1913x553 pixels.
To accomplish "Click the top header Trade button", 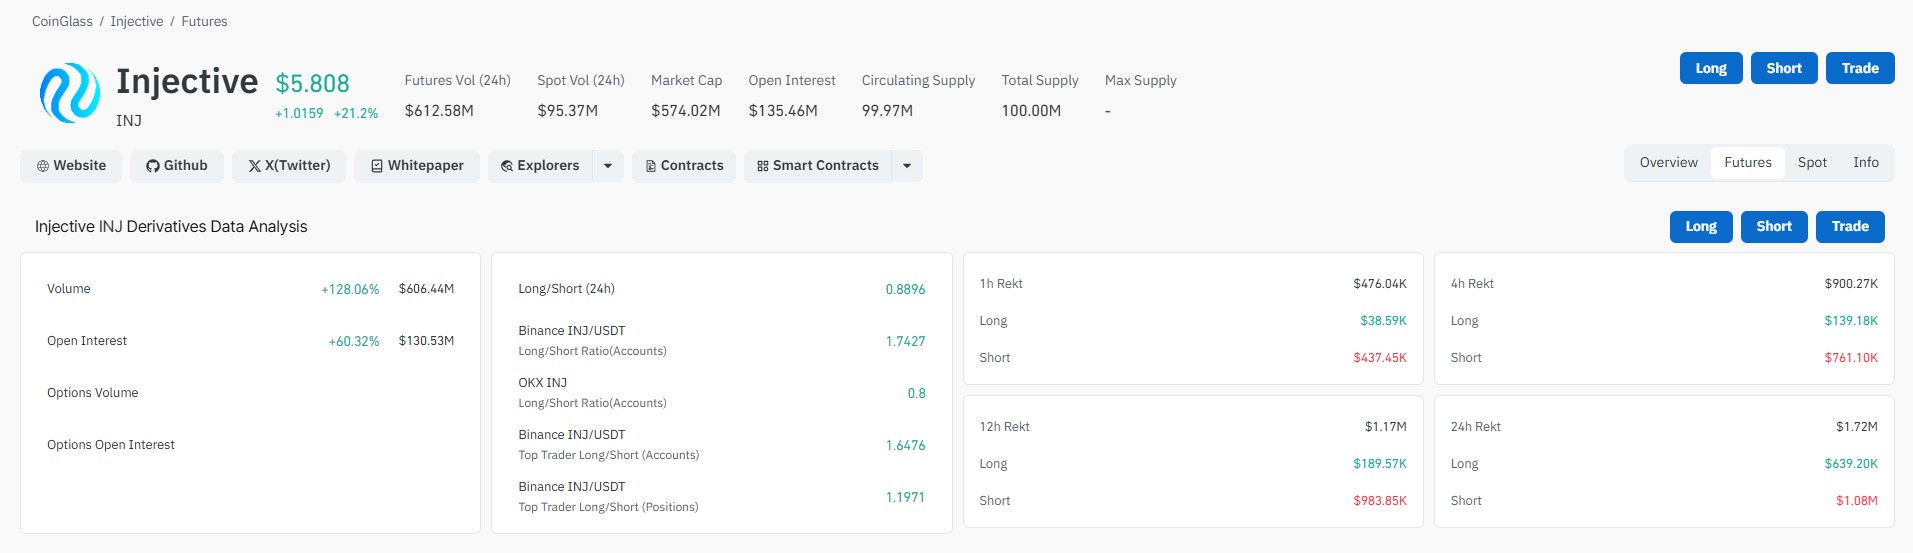I will [1860, 68].
